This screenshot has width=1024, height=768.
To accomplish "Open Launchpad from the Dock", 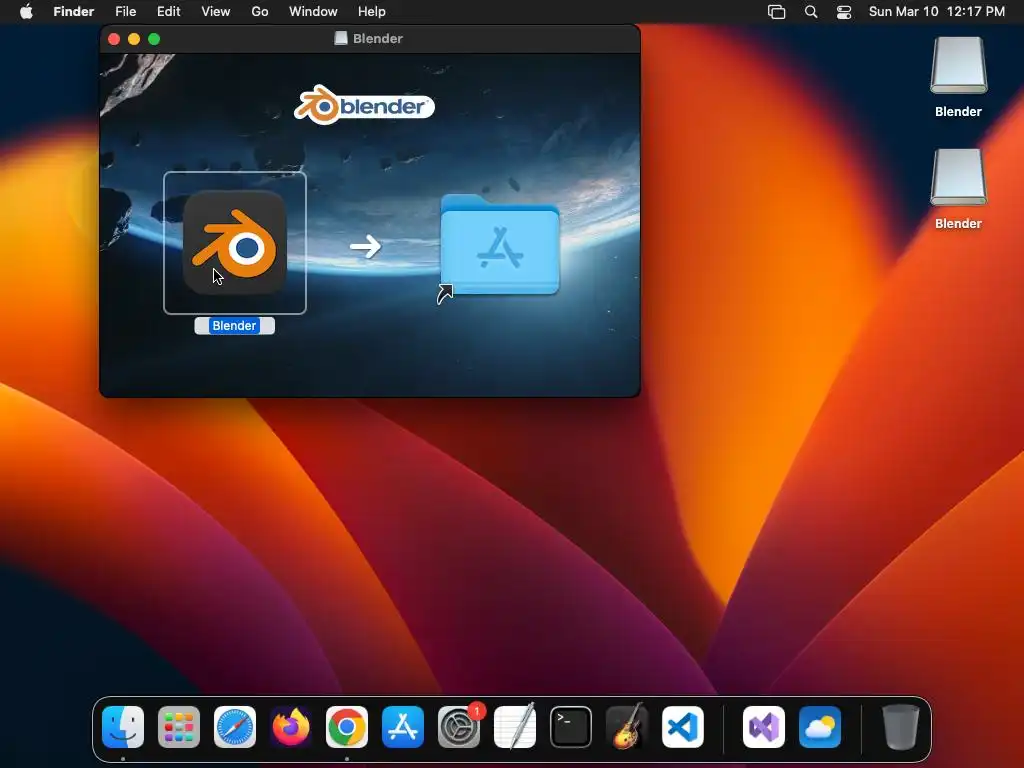I will click(x=179, y=727).
